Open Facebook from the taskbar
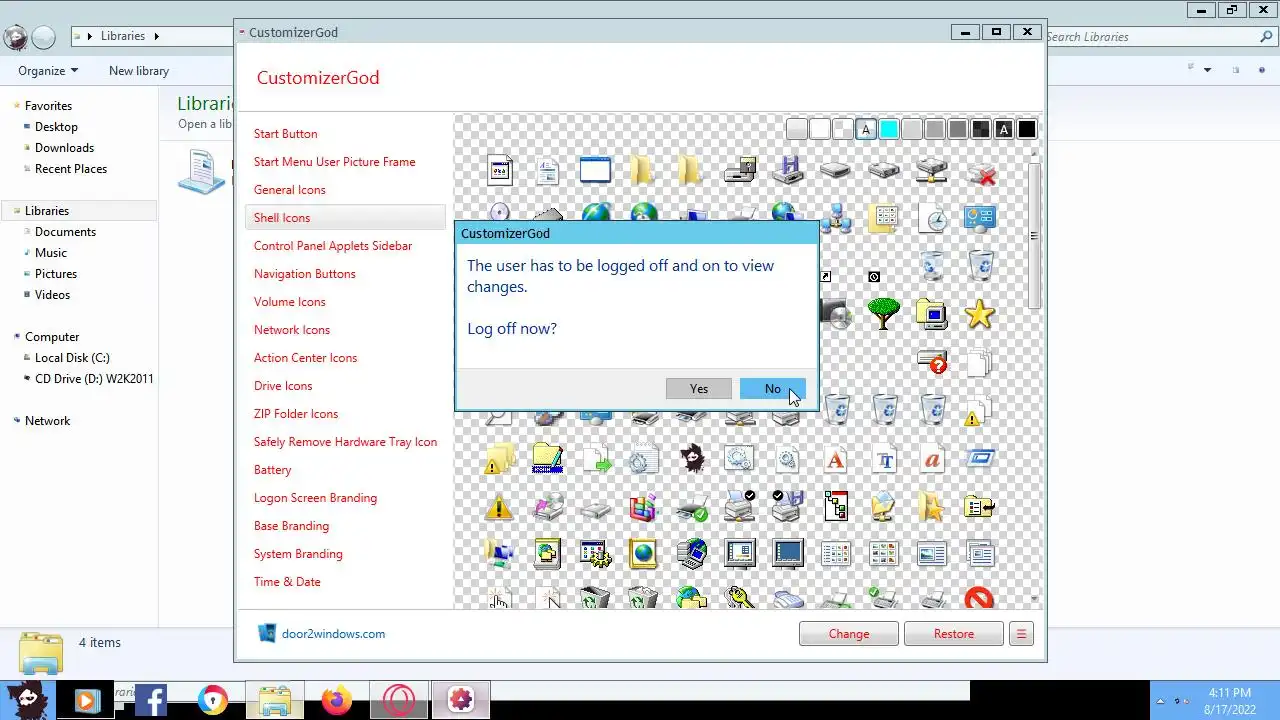1280x720 pixels. [x=151, y=700]
